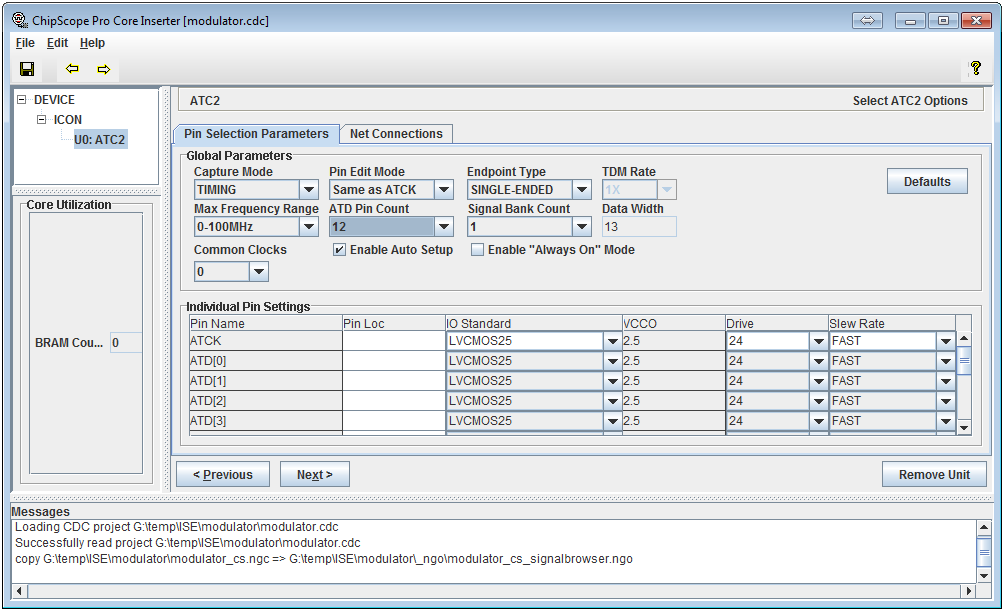
Task: Click the VCCO column header
Action: (674, 324)
